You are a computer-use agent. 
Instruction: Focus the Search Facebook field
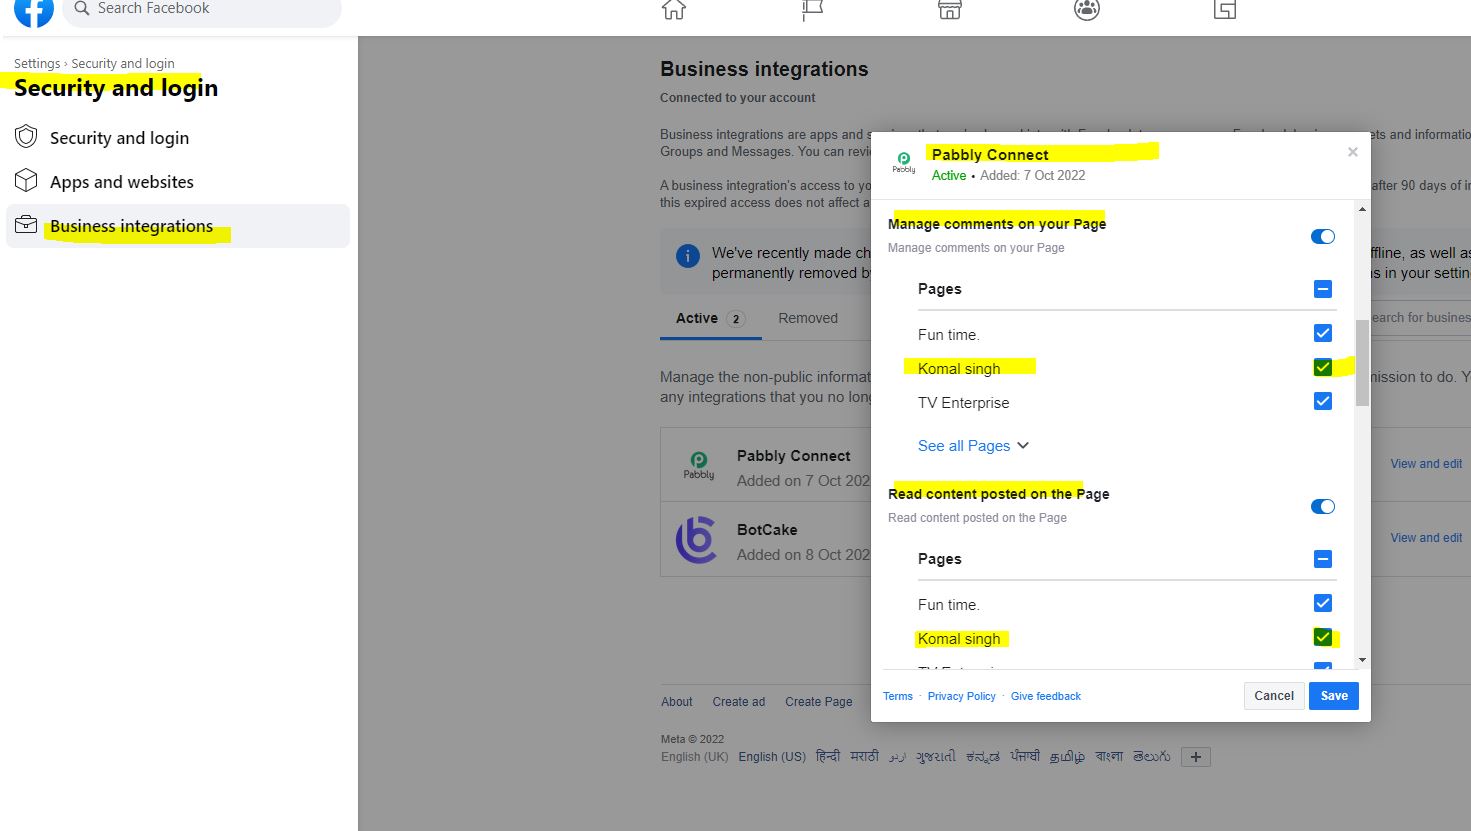coord(202,10)
